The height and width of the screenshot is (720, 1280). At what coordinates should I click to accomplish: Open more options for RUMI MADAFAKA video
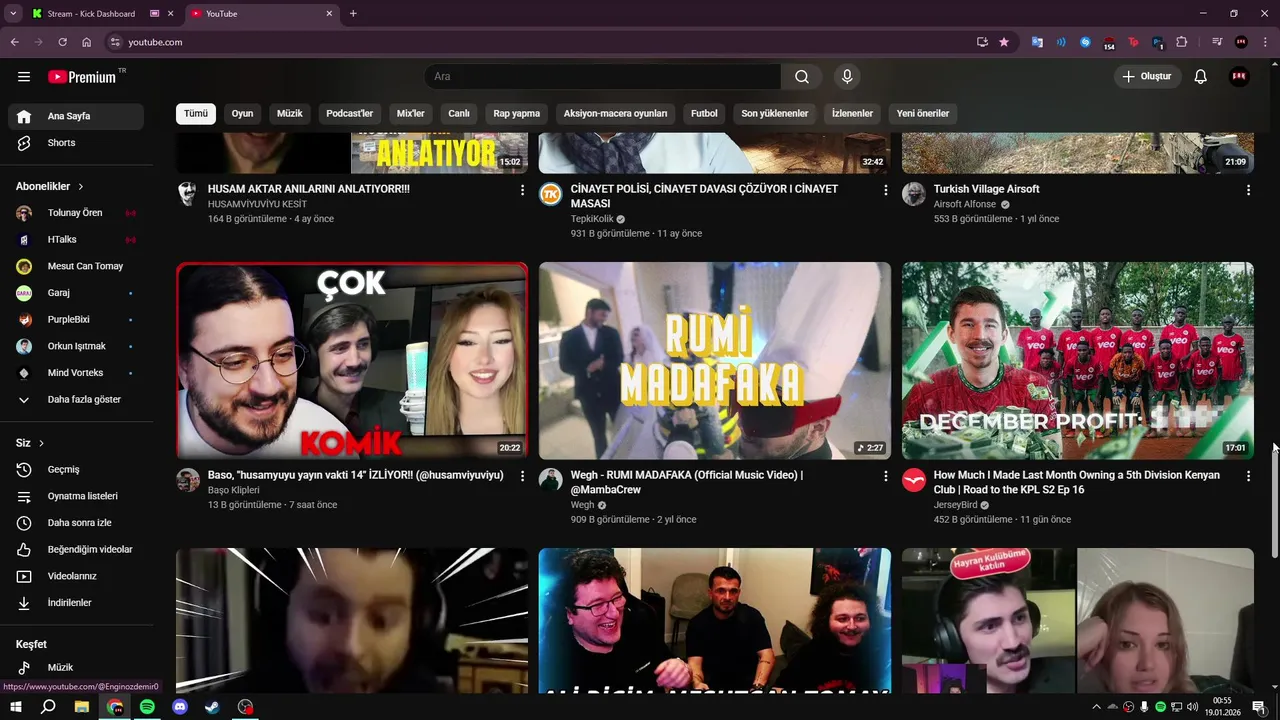pyautogui.click(x=885, y=476)
